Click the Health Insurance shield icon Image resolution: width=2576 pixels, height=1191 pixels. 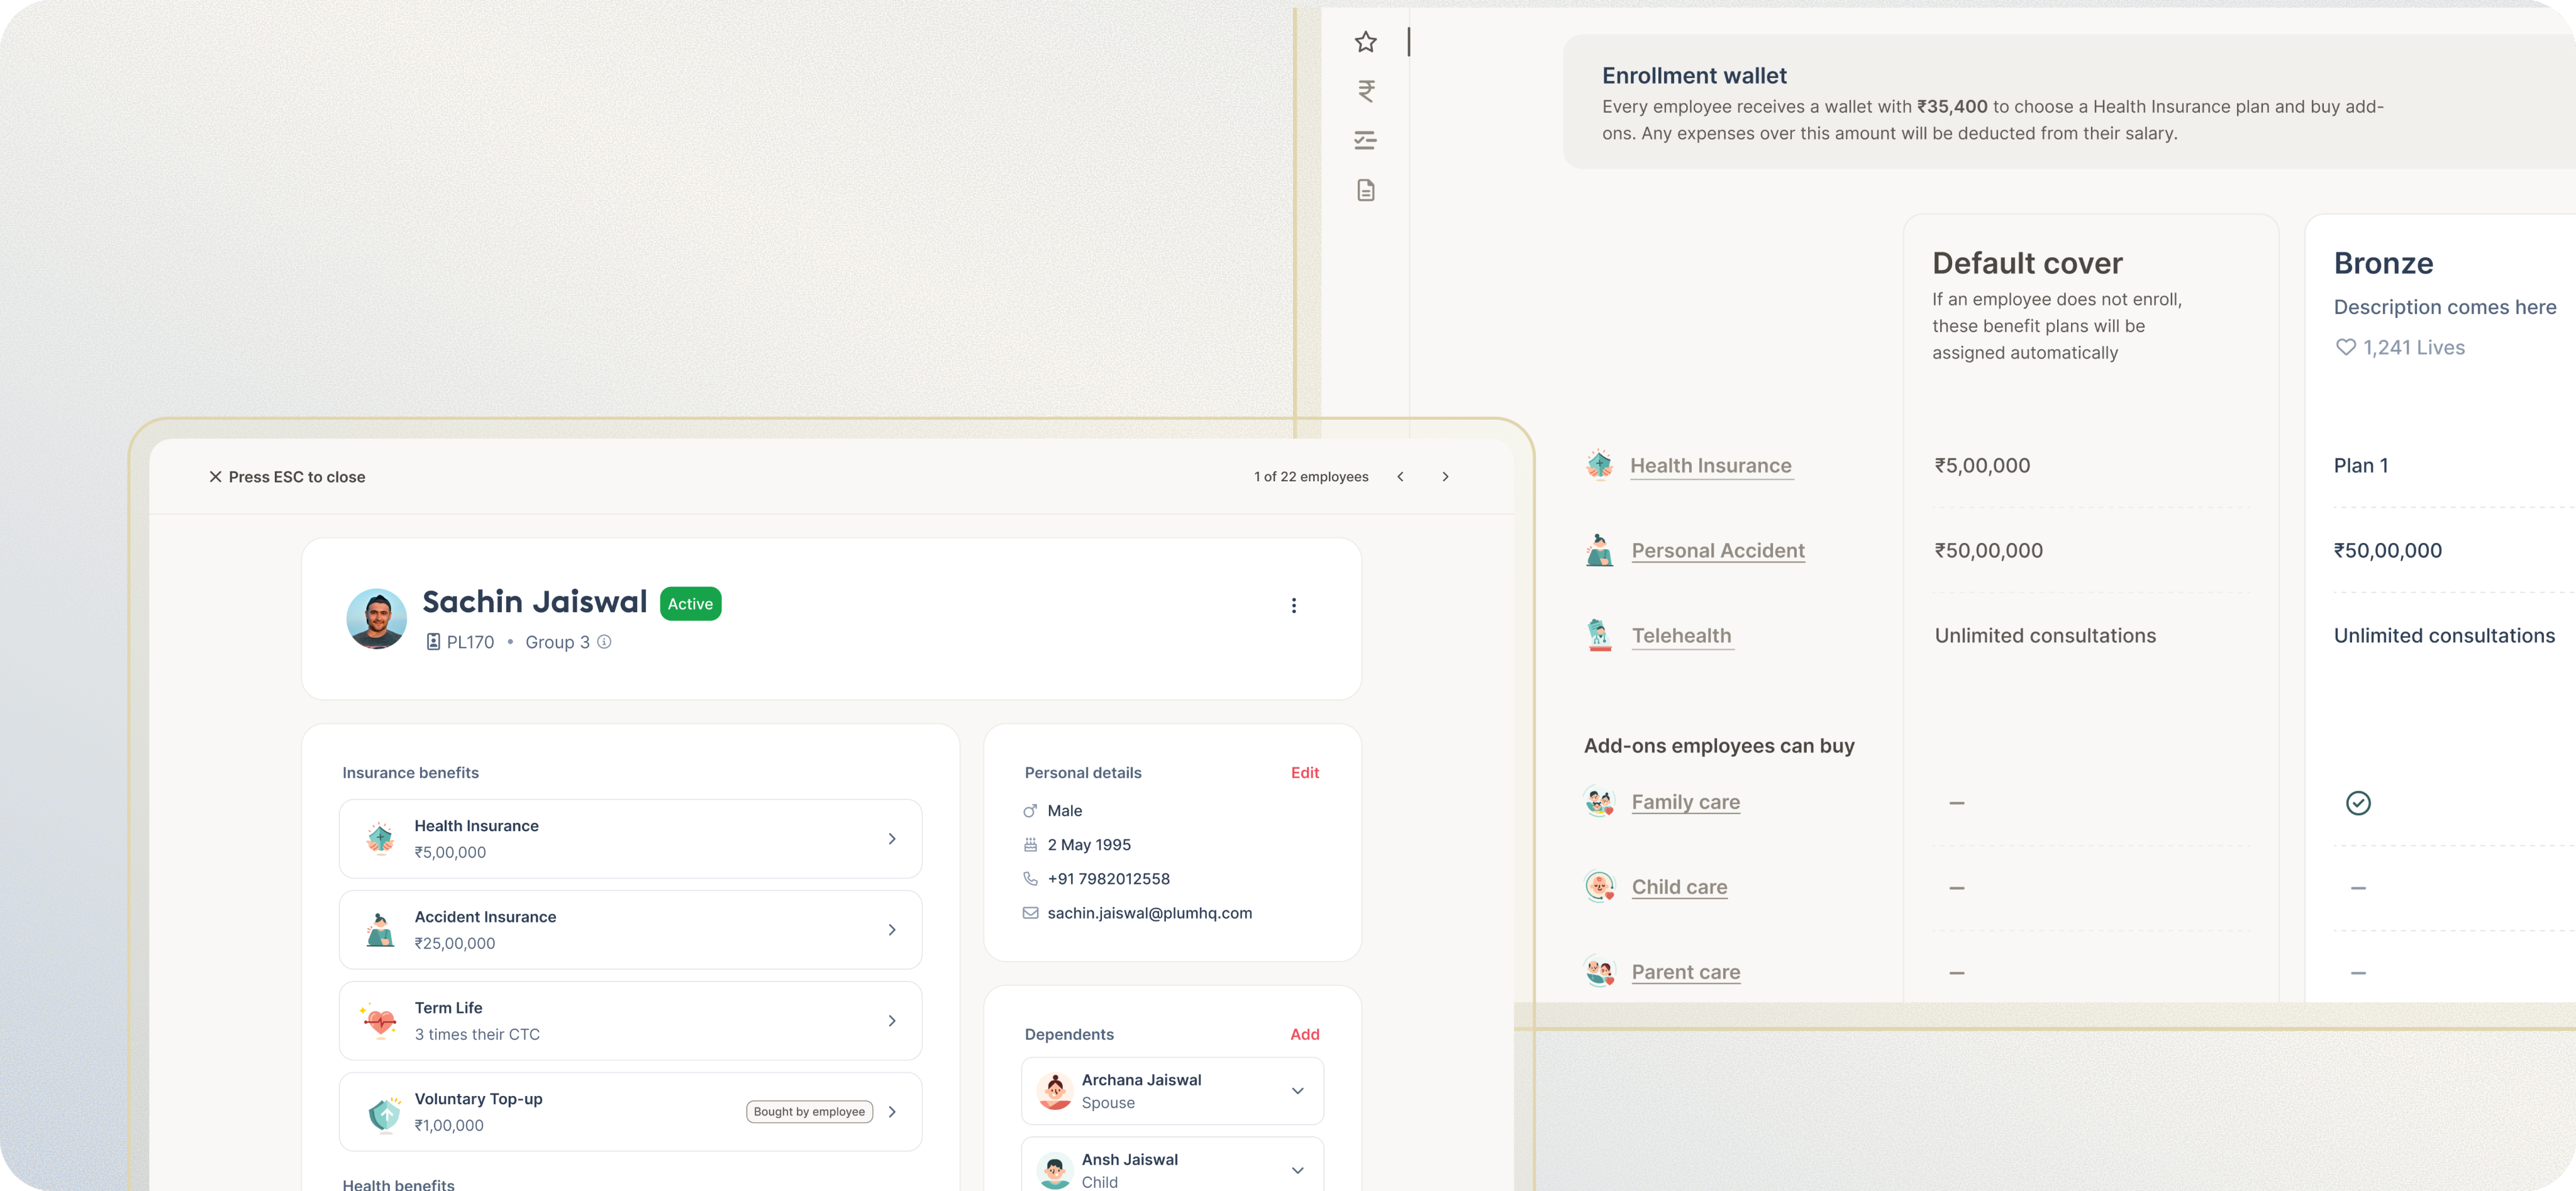[1599, 464]
